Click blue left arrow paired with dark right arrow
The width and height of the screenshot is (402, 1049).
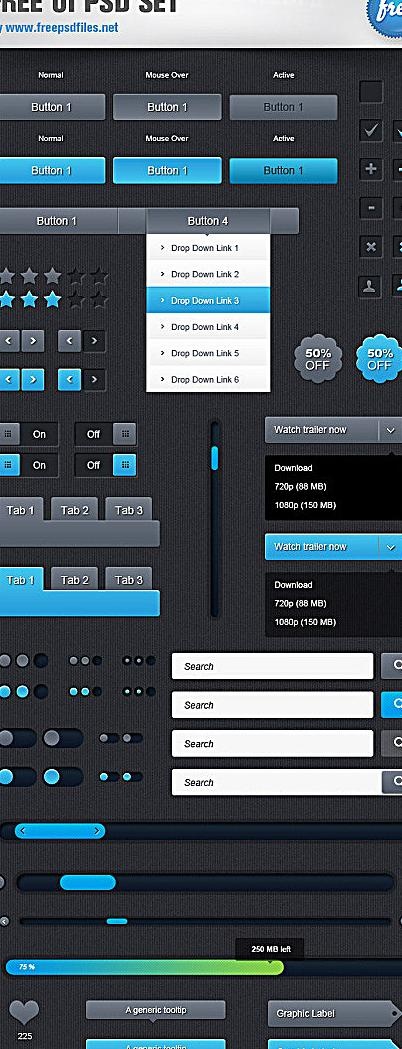tap(70, 379)
